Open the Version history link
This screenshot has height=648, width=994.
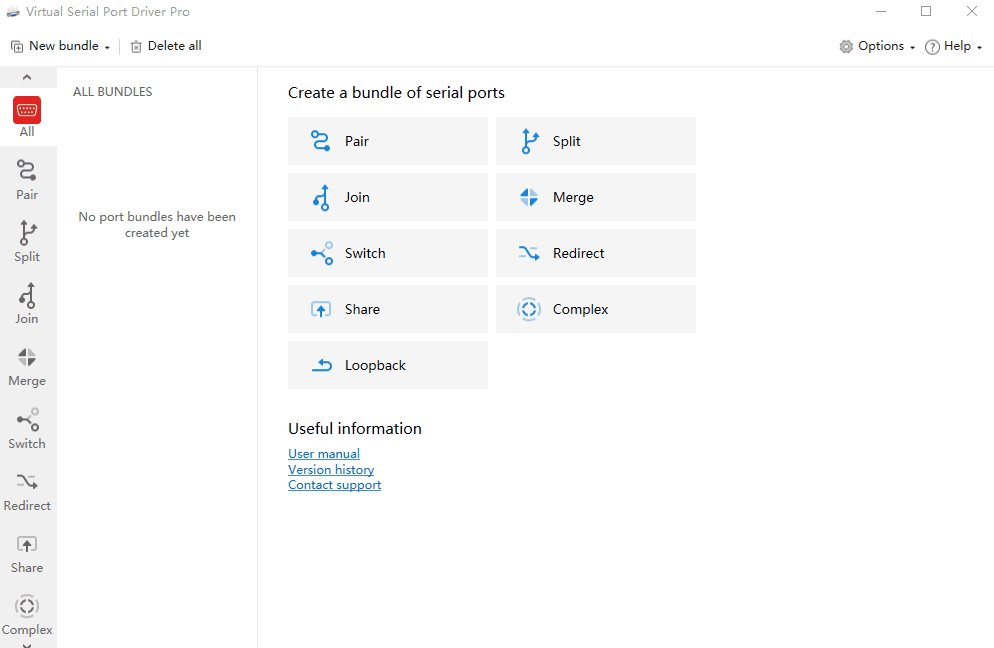click(331, 470)
